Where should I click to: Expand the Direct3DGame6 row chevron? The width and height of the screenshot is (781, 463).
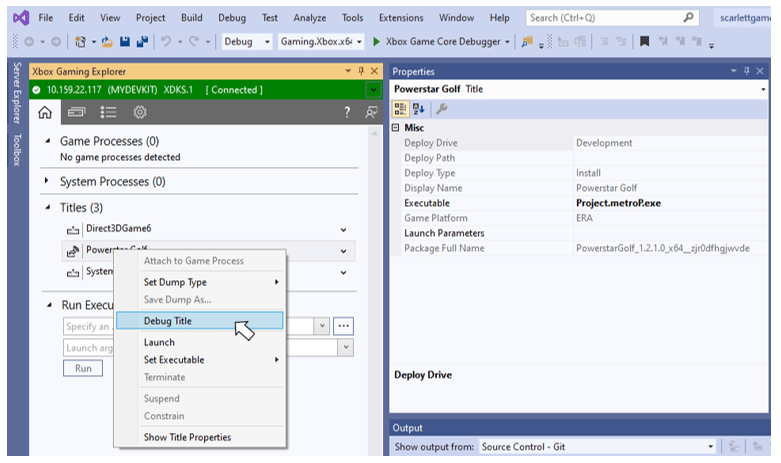[x=343, y=230]
